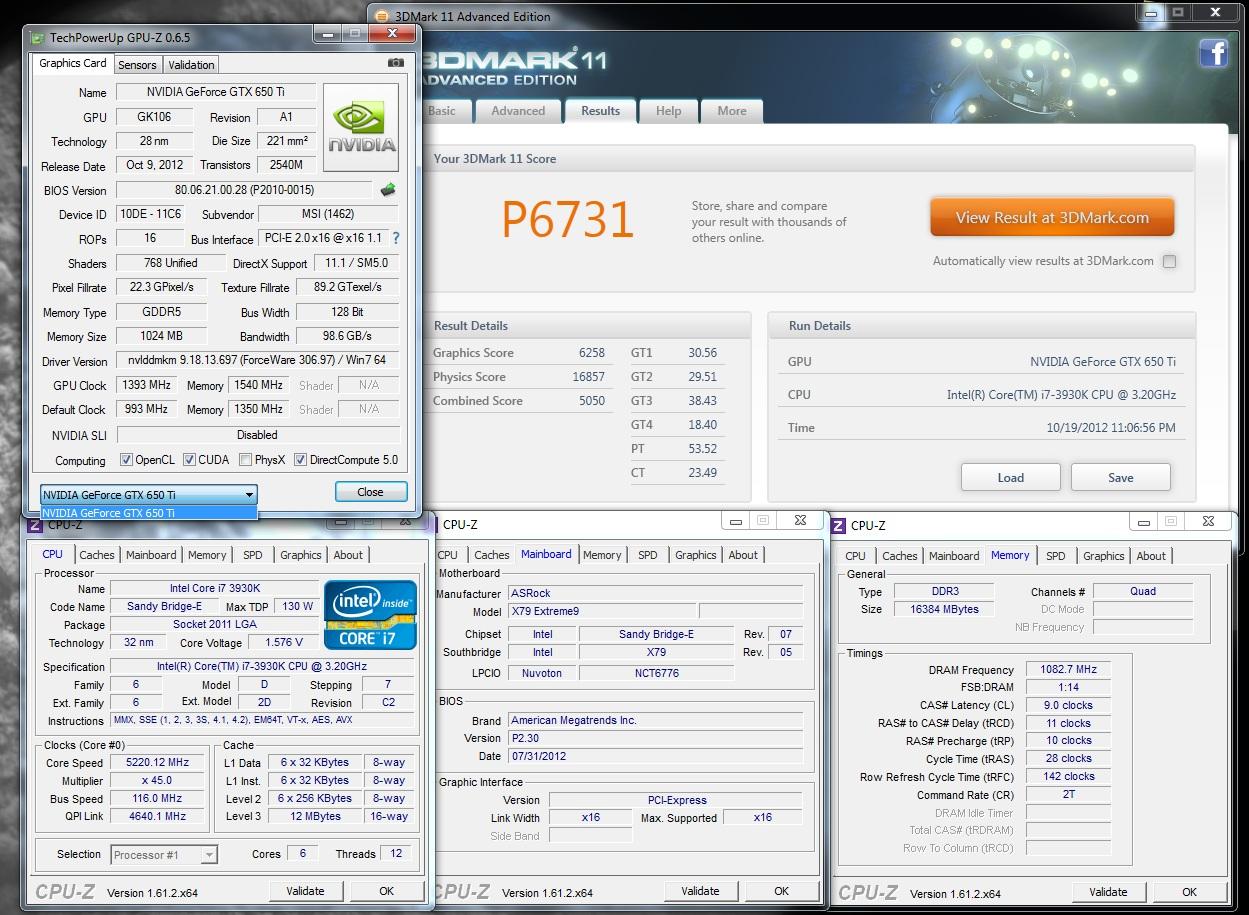Click the Driver Version field in GPU-Z
The image size is (1249, 915).
pyautogui.click(x=257, y=361)
